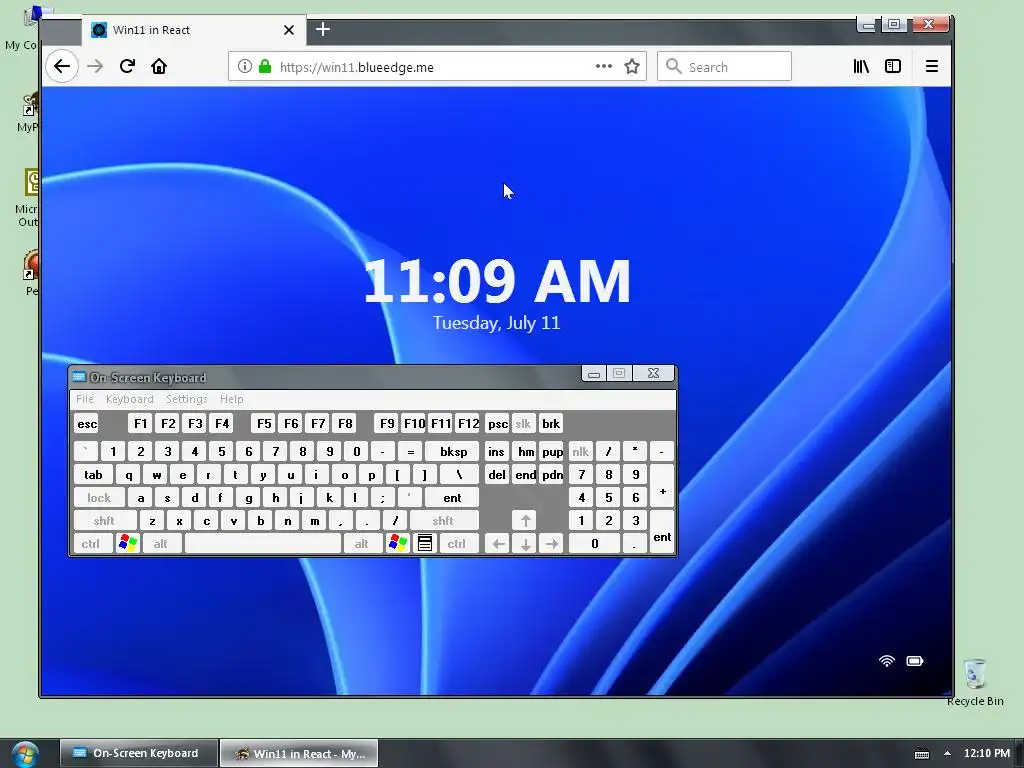Open the Keyboard menu
1024x768 pixels.
129,399
